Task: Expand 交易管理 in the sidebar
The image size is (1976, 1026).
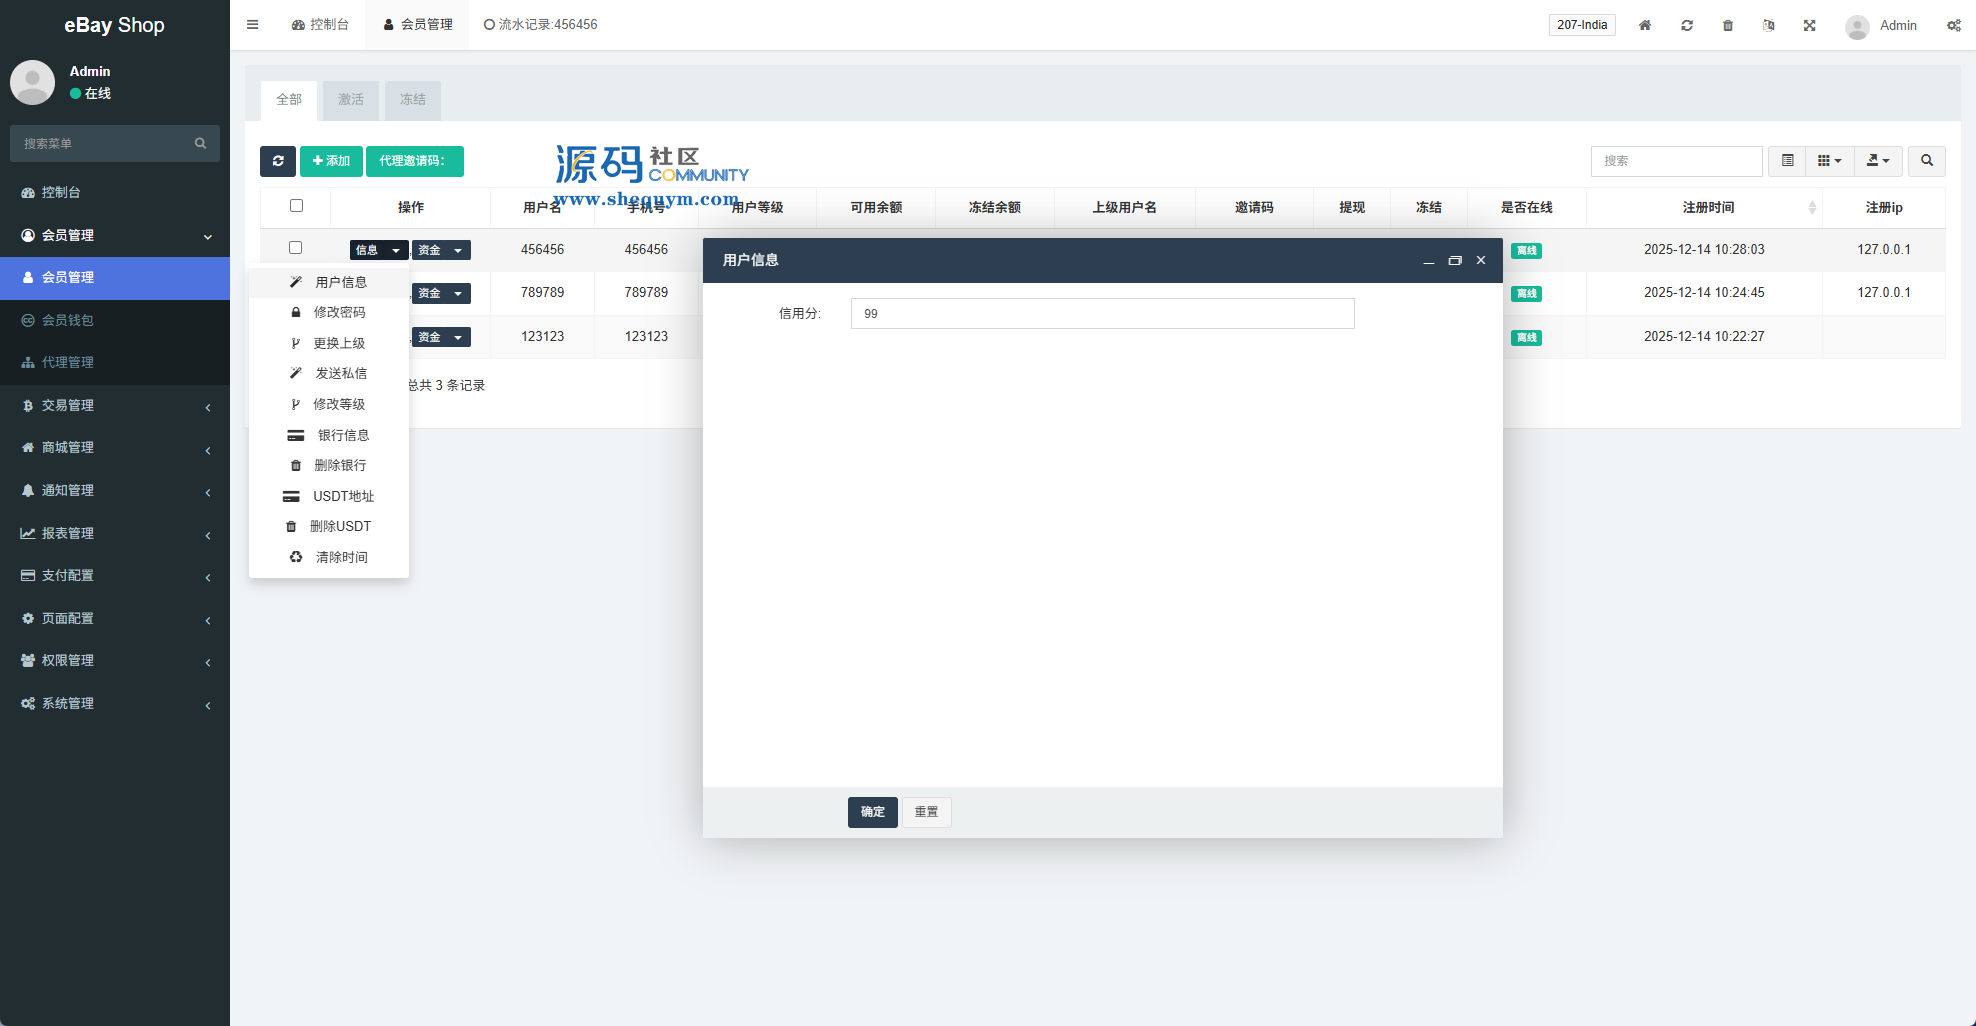Action: (x=115, y=405)
